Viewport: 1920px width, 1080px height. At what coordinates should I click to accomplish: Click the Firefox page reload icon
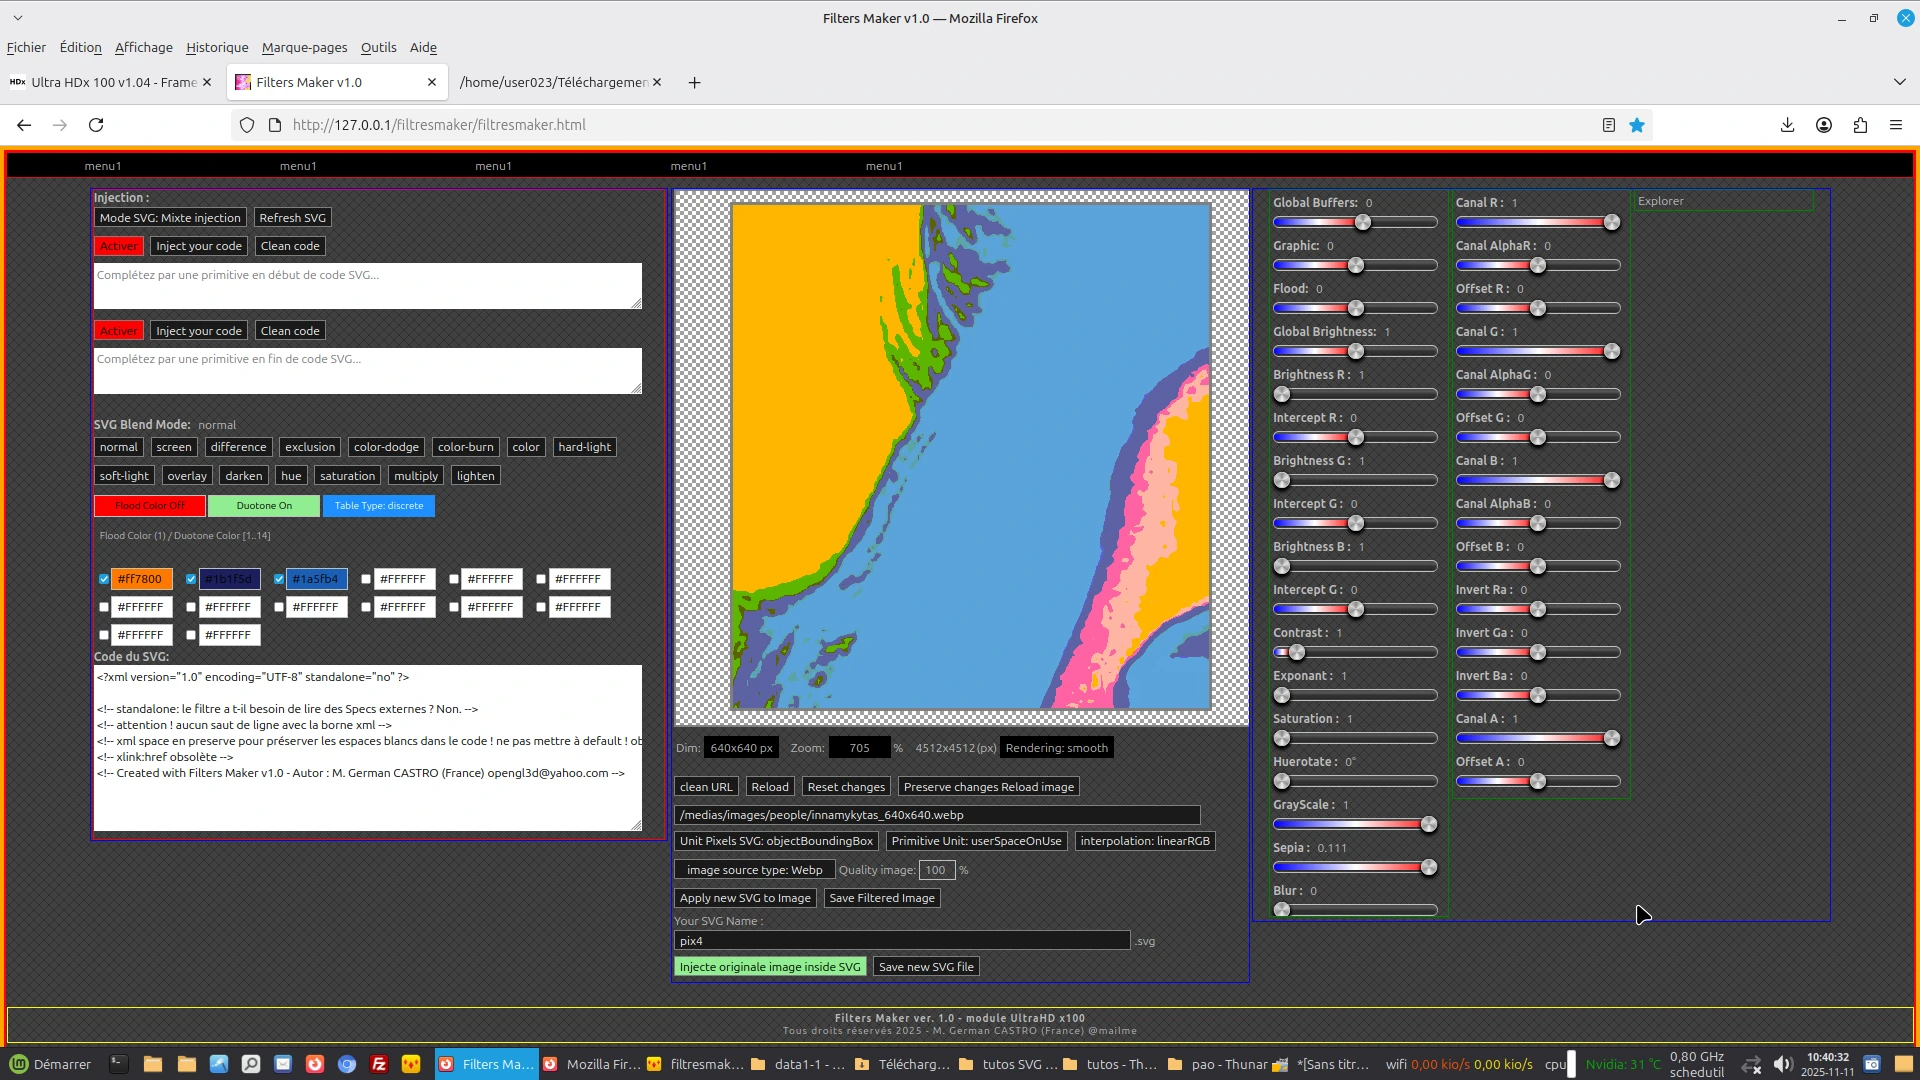pos(96,125)
